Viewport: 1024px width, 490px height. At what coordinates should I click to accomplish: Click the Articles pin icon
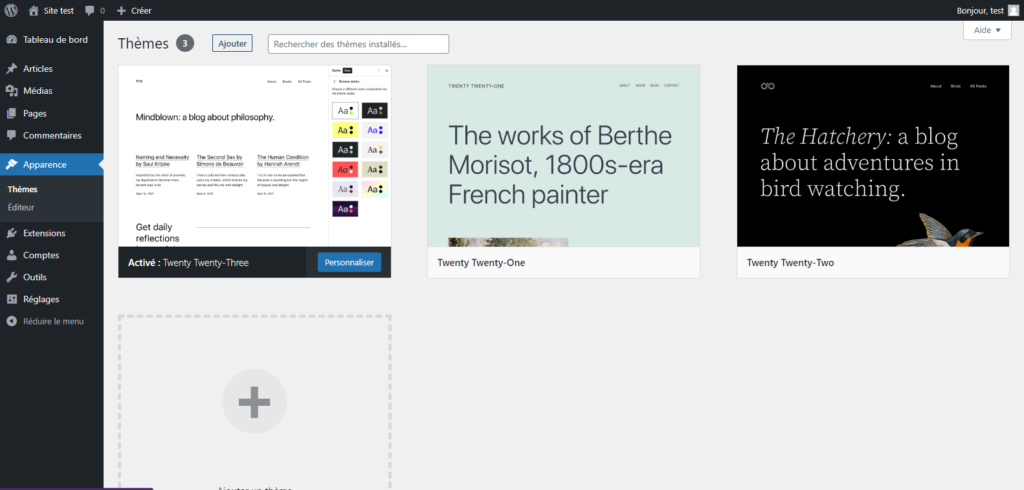pos(11,69)
